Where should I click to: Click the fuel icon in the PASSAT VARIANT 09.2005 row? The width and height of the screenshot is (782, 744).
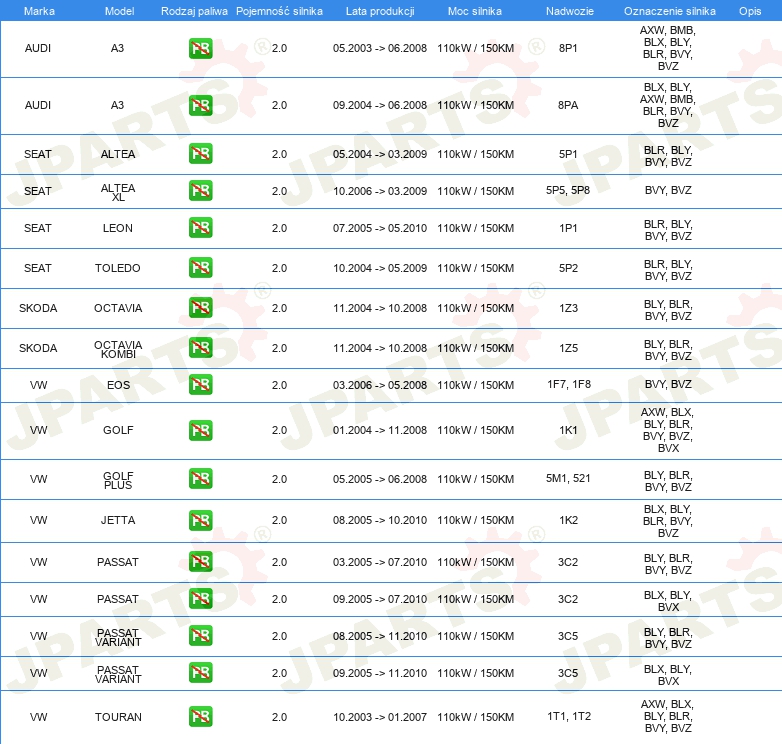[200, 673]
